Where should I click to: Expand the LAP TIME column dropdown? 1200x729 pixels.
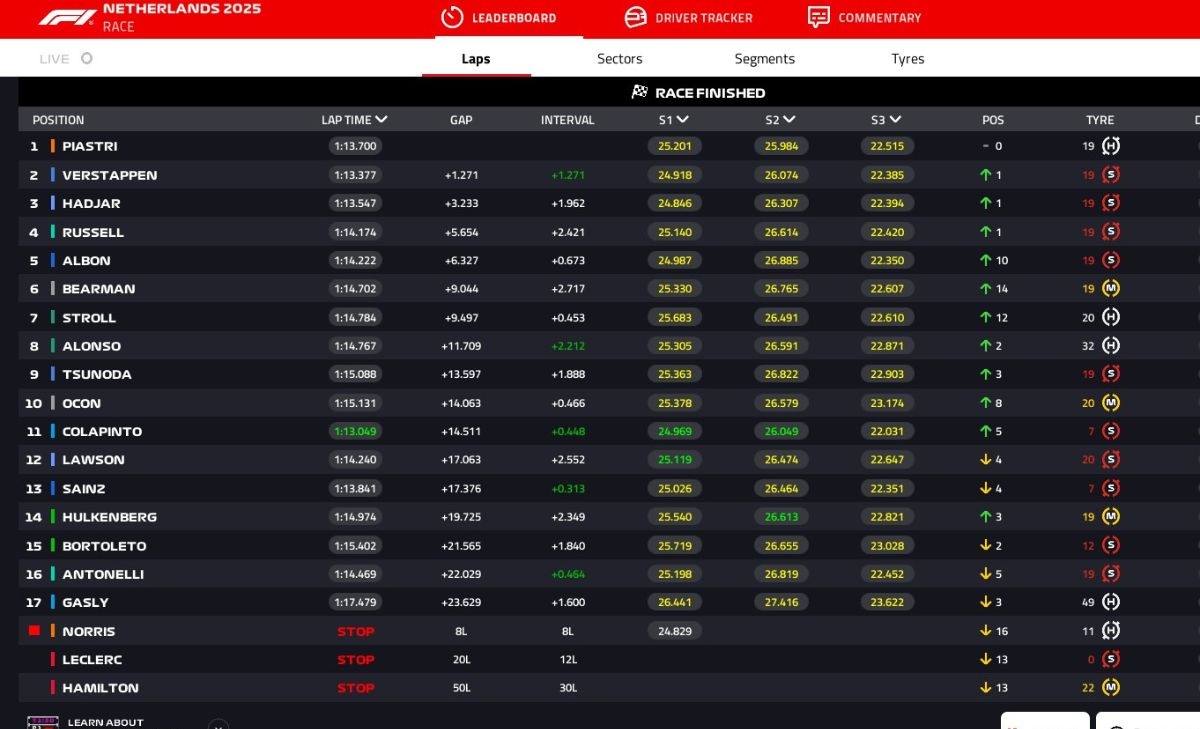point(381,120)
